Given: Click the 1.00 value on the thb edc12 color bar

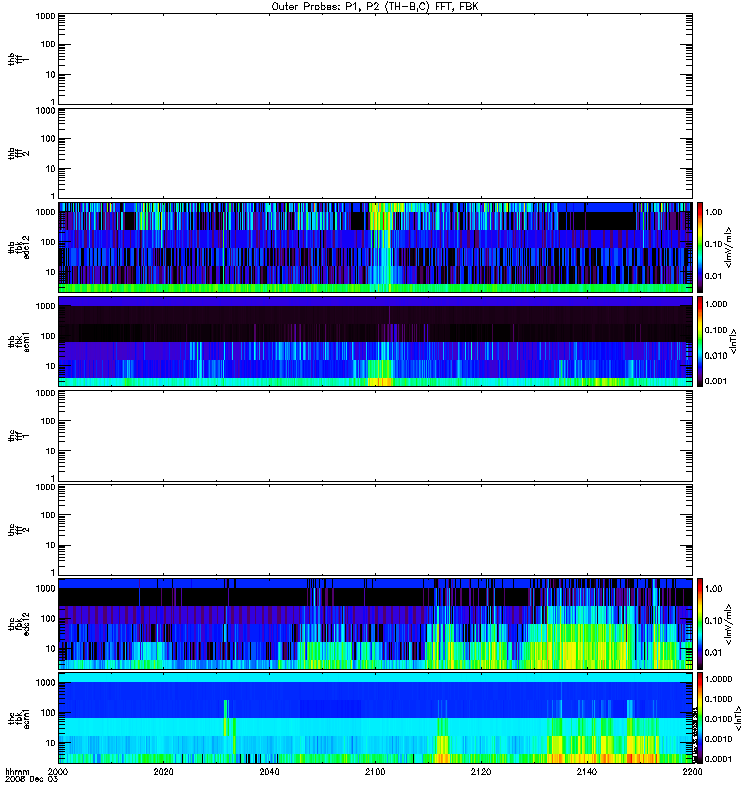Looking at the screenshot, I should click(713, 212).
